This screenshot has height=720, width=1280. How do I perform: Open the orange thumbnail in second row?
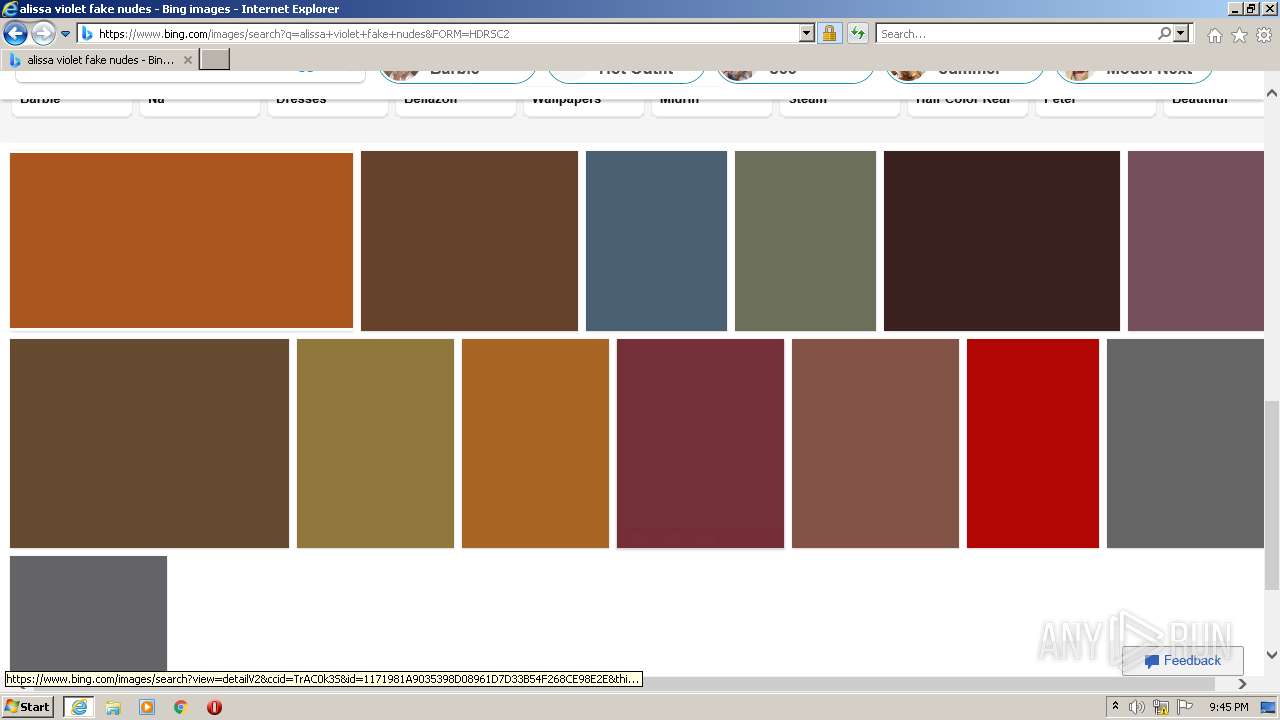[535, 443]
